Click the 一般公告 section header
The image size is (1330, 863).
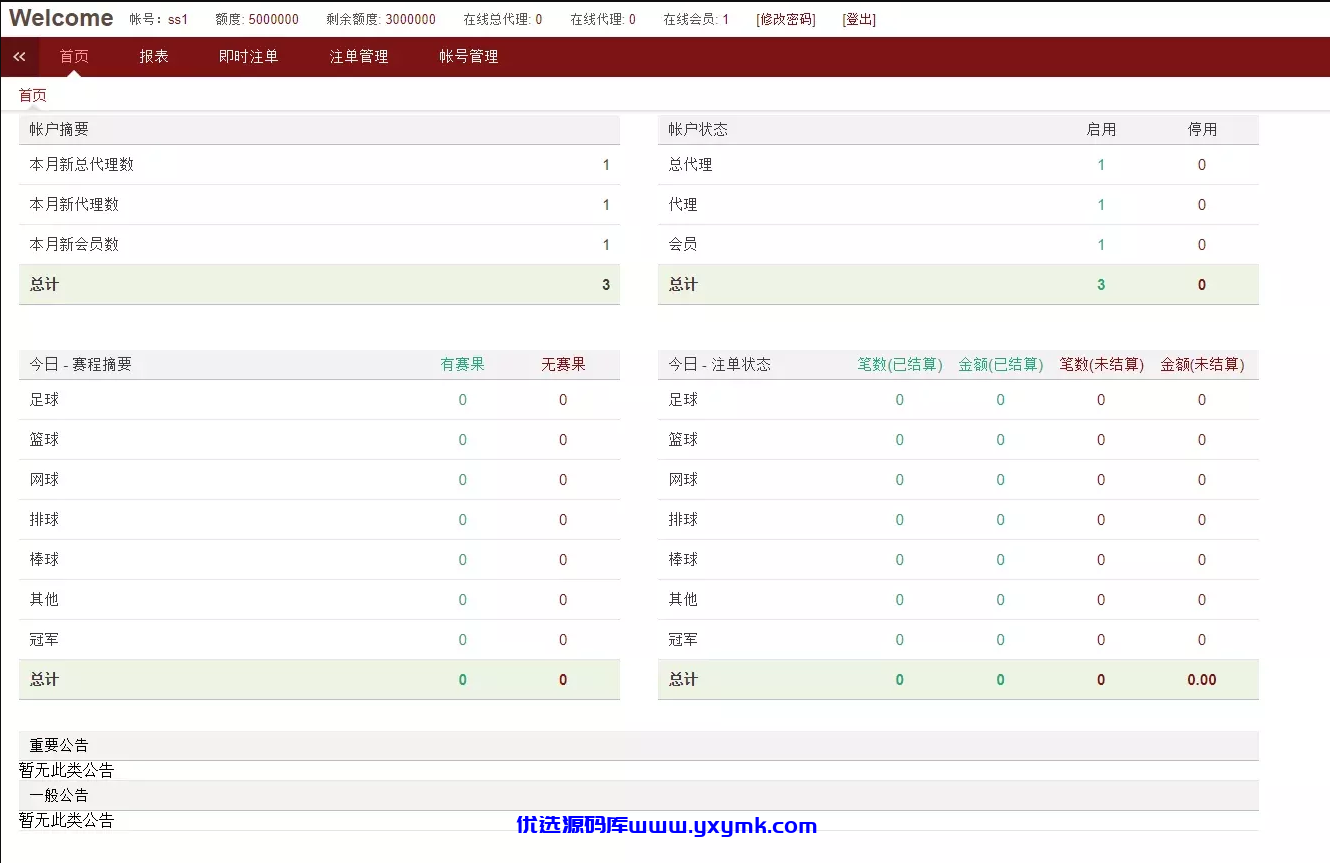638,796
